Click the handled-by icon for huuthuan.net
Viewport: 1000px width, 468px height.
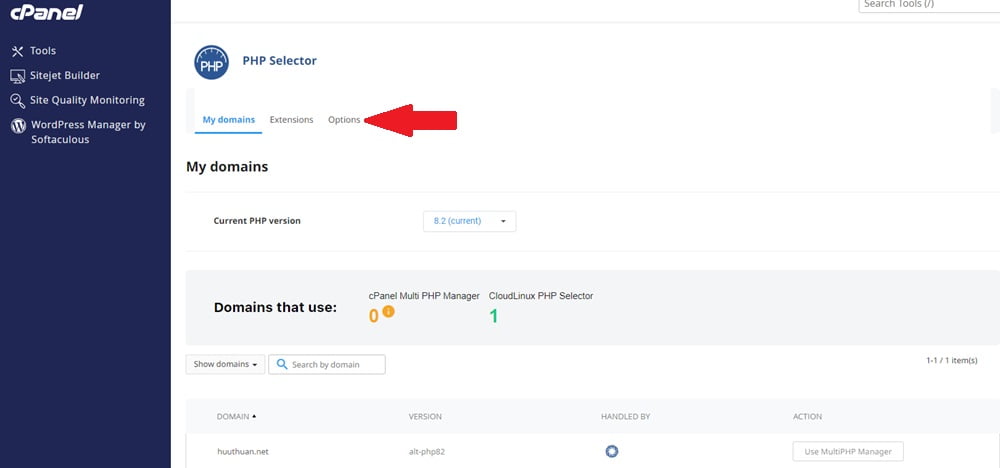click(x=612, y=451)
